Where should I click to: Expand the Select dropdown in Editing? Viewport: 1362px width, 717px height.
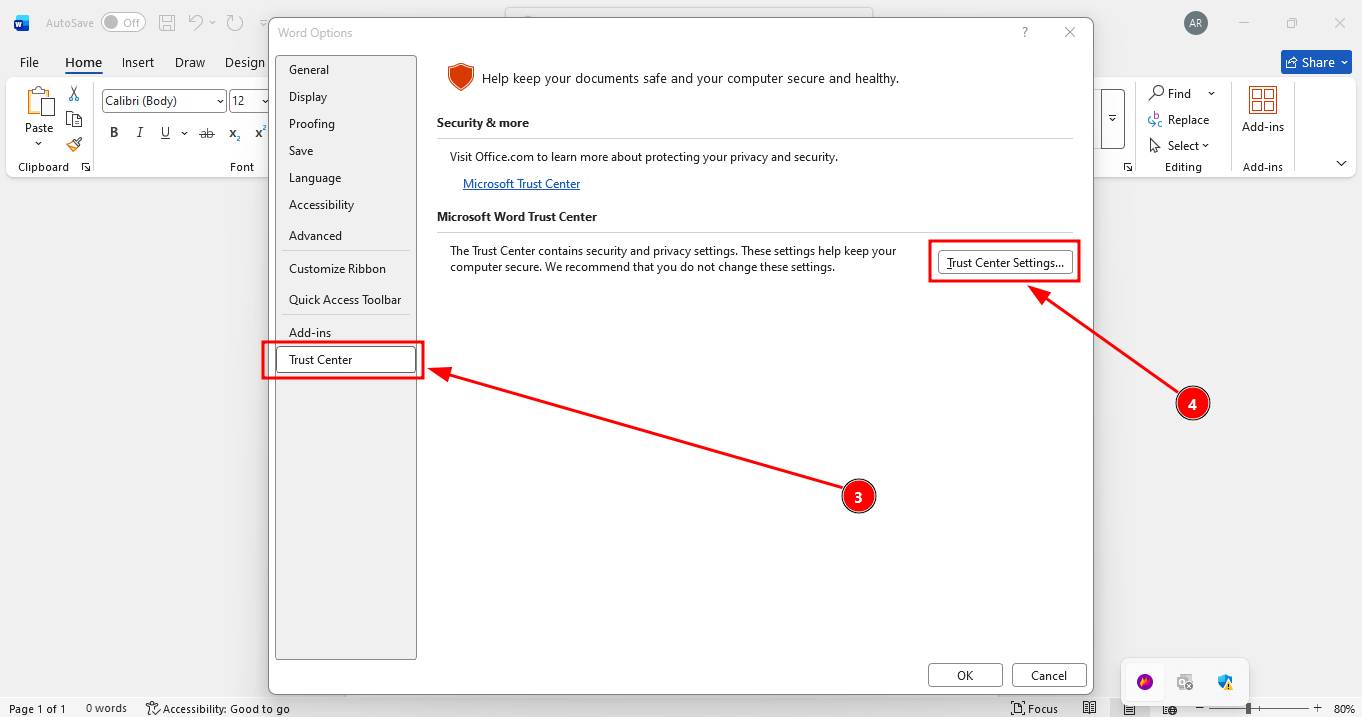click(x=1187, y=145)
